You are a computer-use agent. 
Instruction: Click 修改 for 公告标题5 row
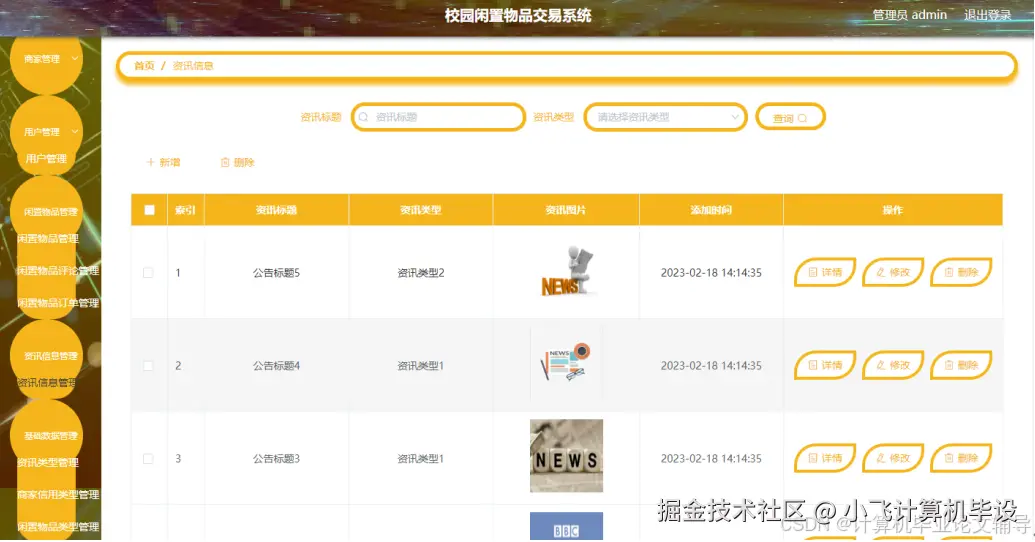pos(893,272)
